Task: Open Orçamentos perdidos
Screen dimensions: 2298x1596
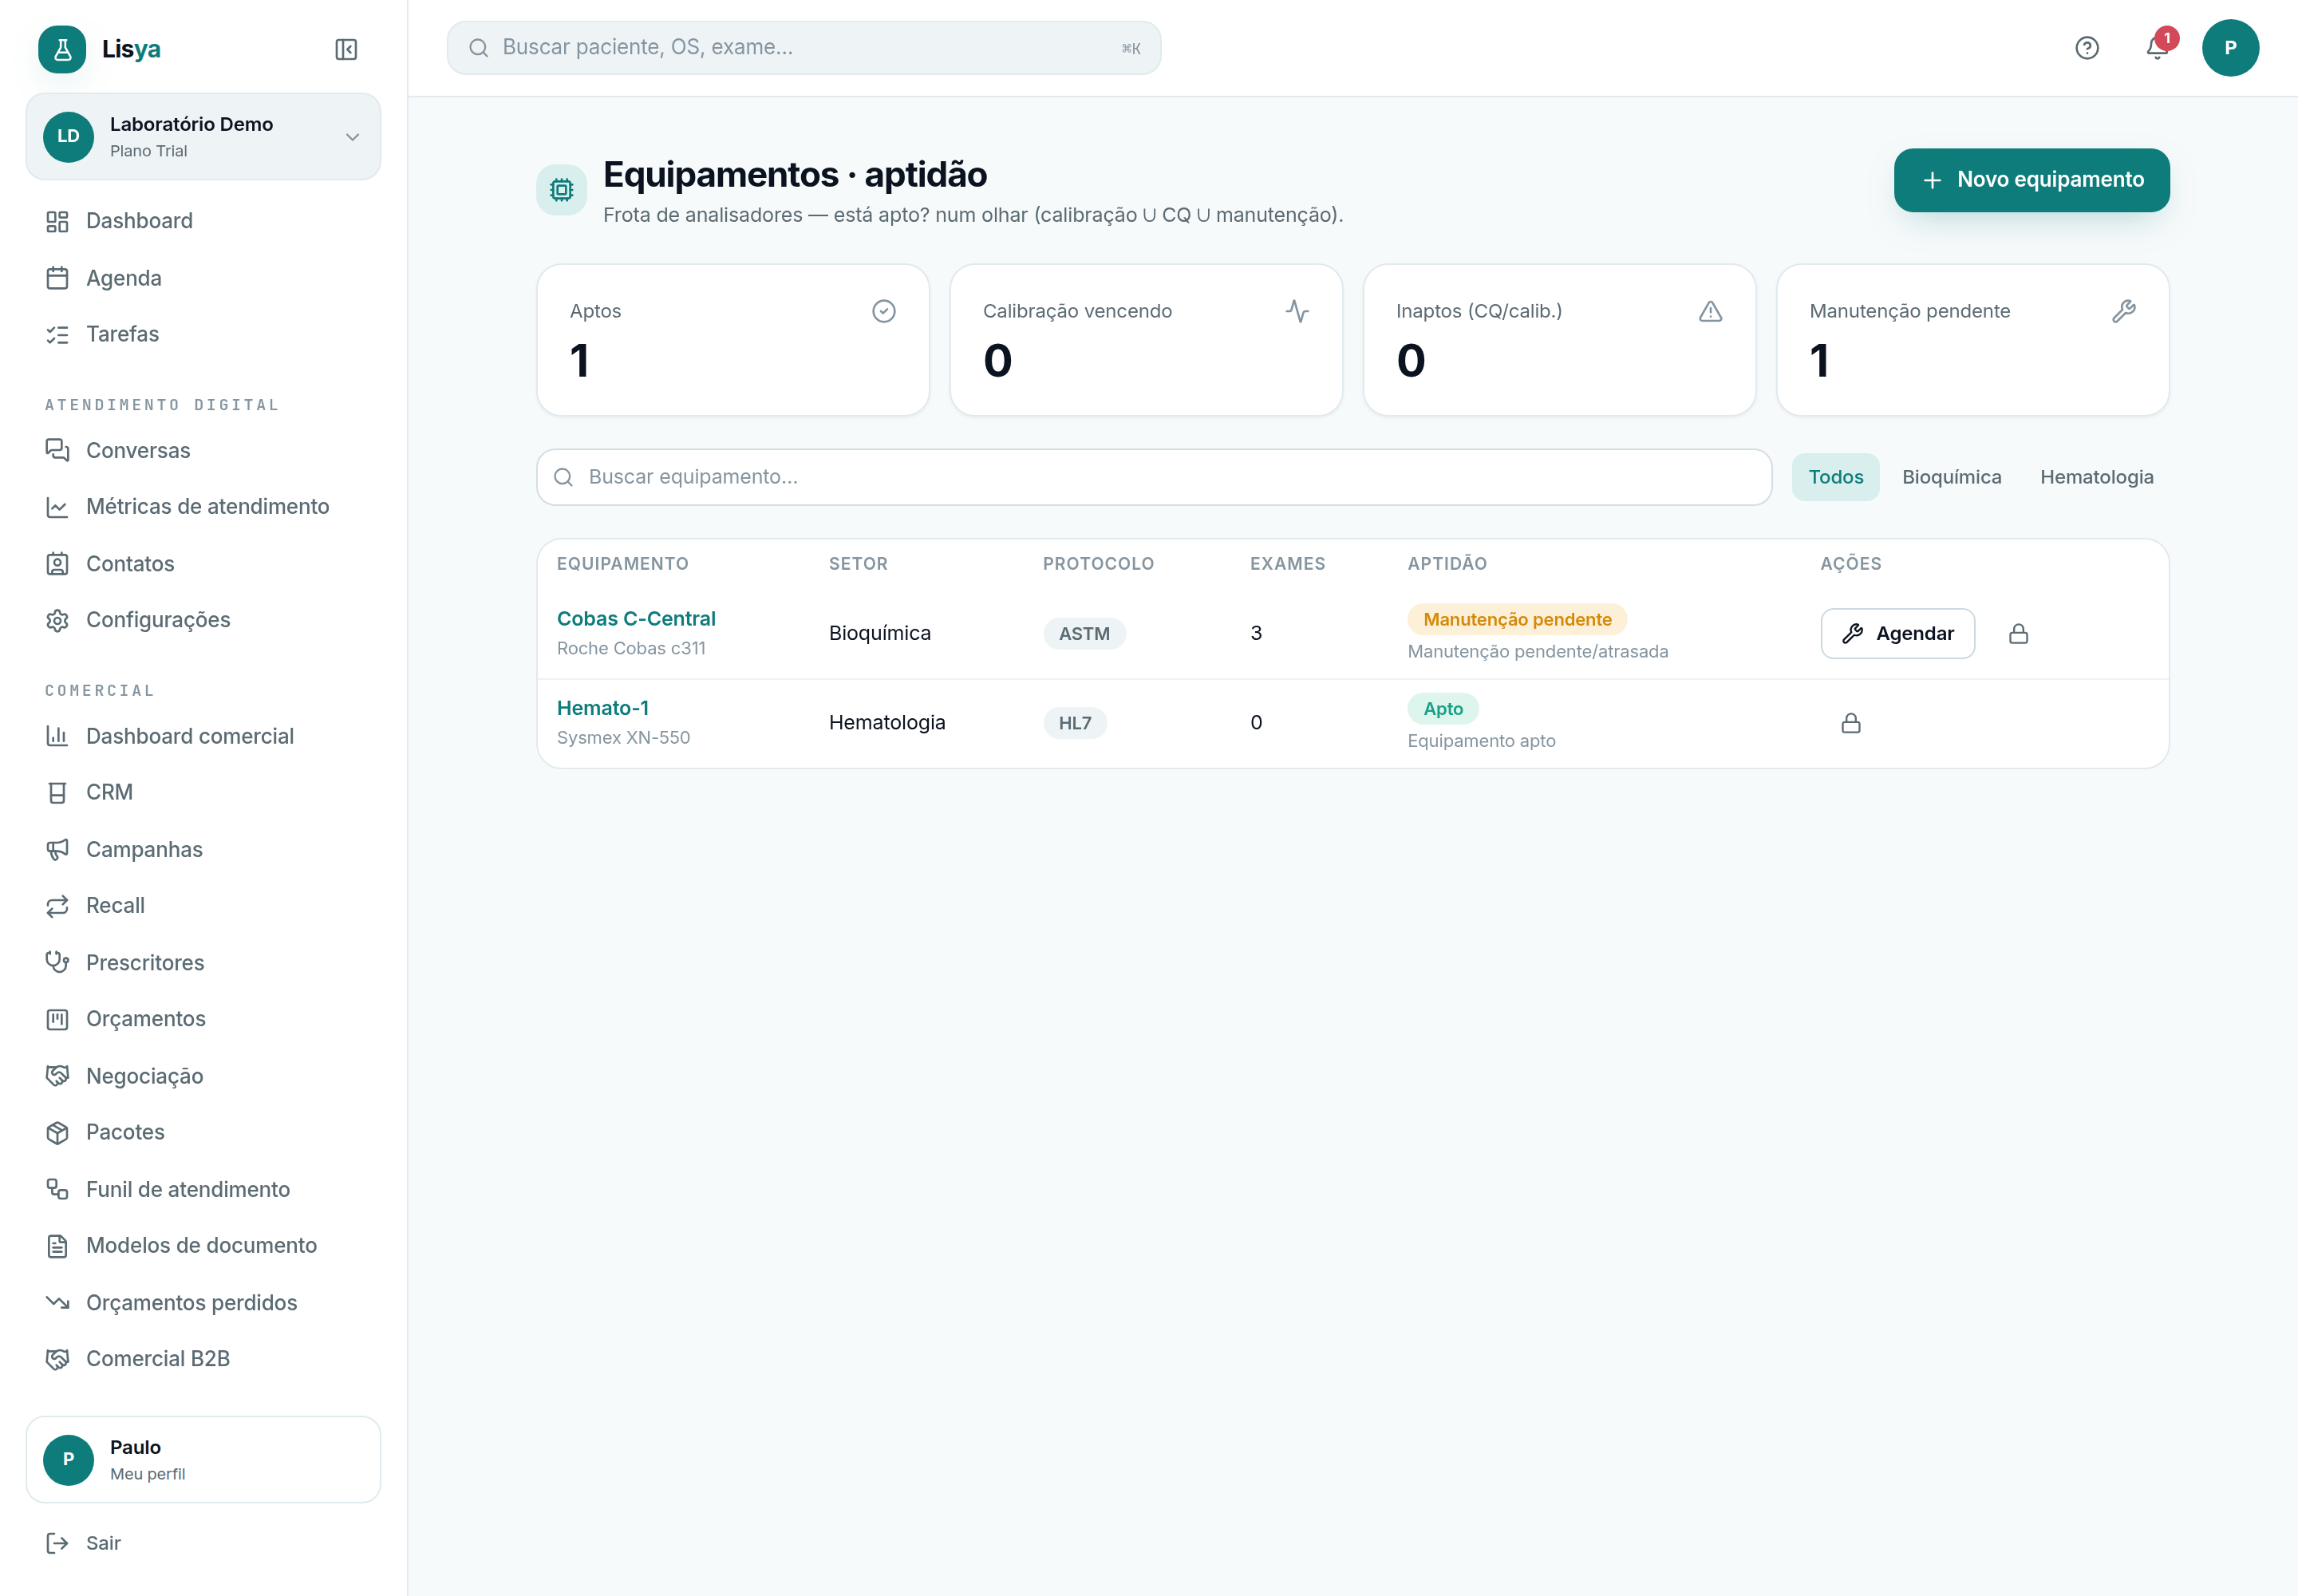Action: point(203,1303)
